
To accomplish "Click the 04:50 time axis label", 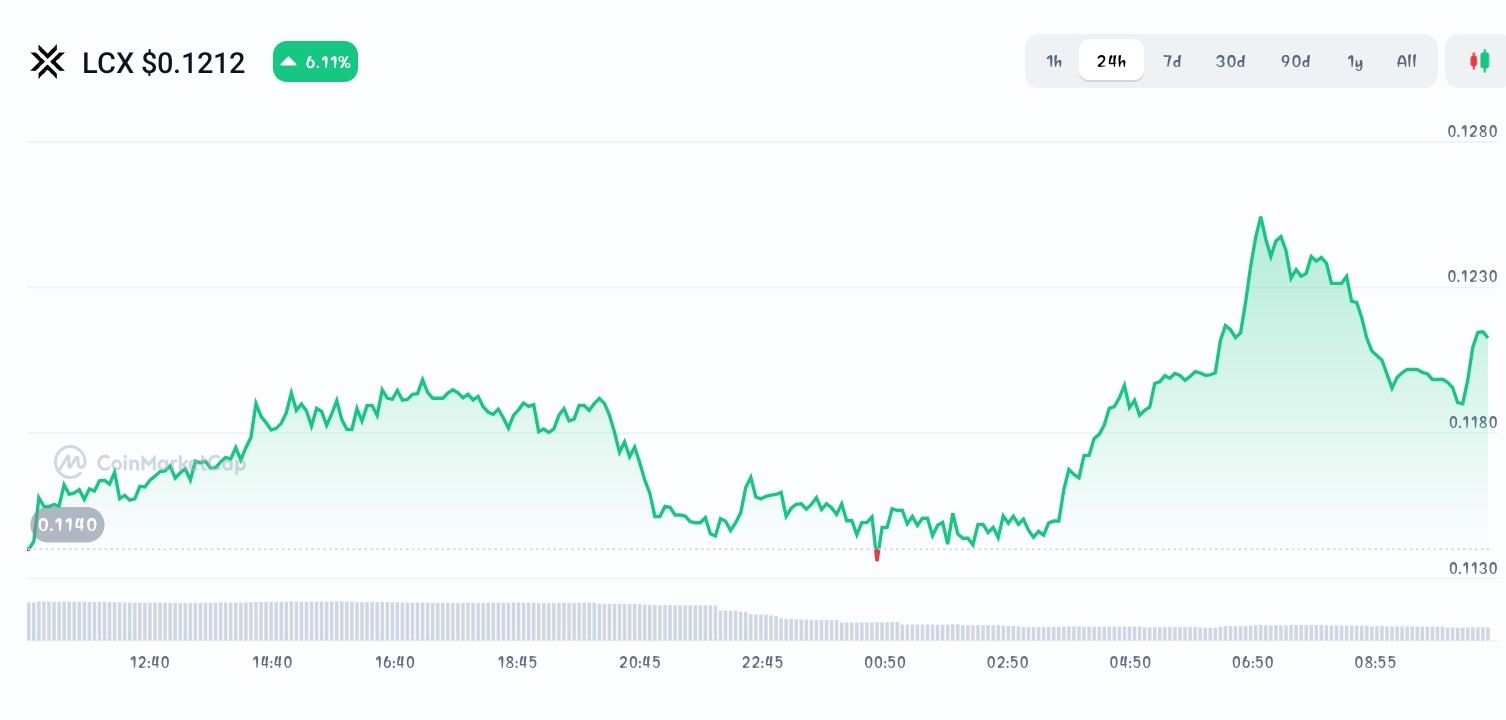I will pyautogui.click(x=1130, y=662).
